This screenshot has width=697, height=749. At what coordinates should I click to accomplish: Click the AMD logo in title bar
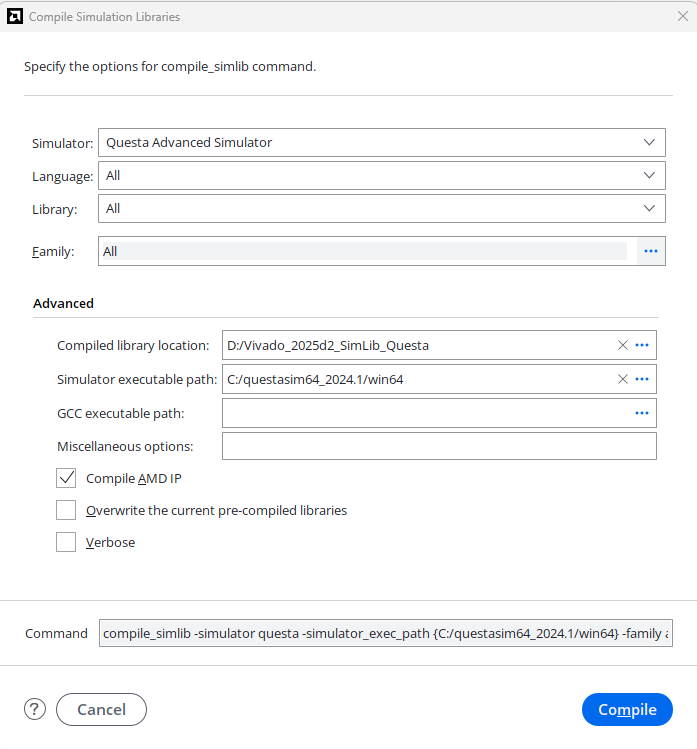[15, 16]
